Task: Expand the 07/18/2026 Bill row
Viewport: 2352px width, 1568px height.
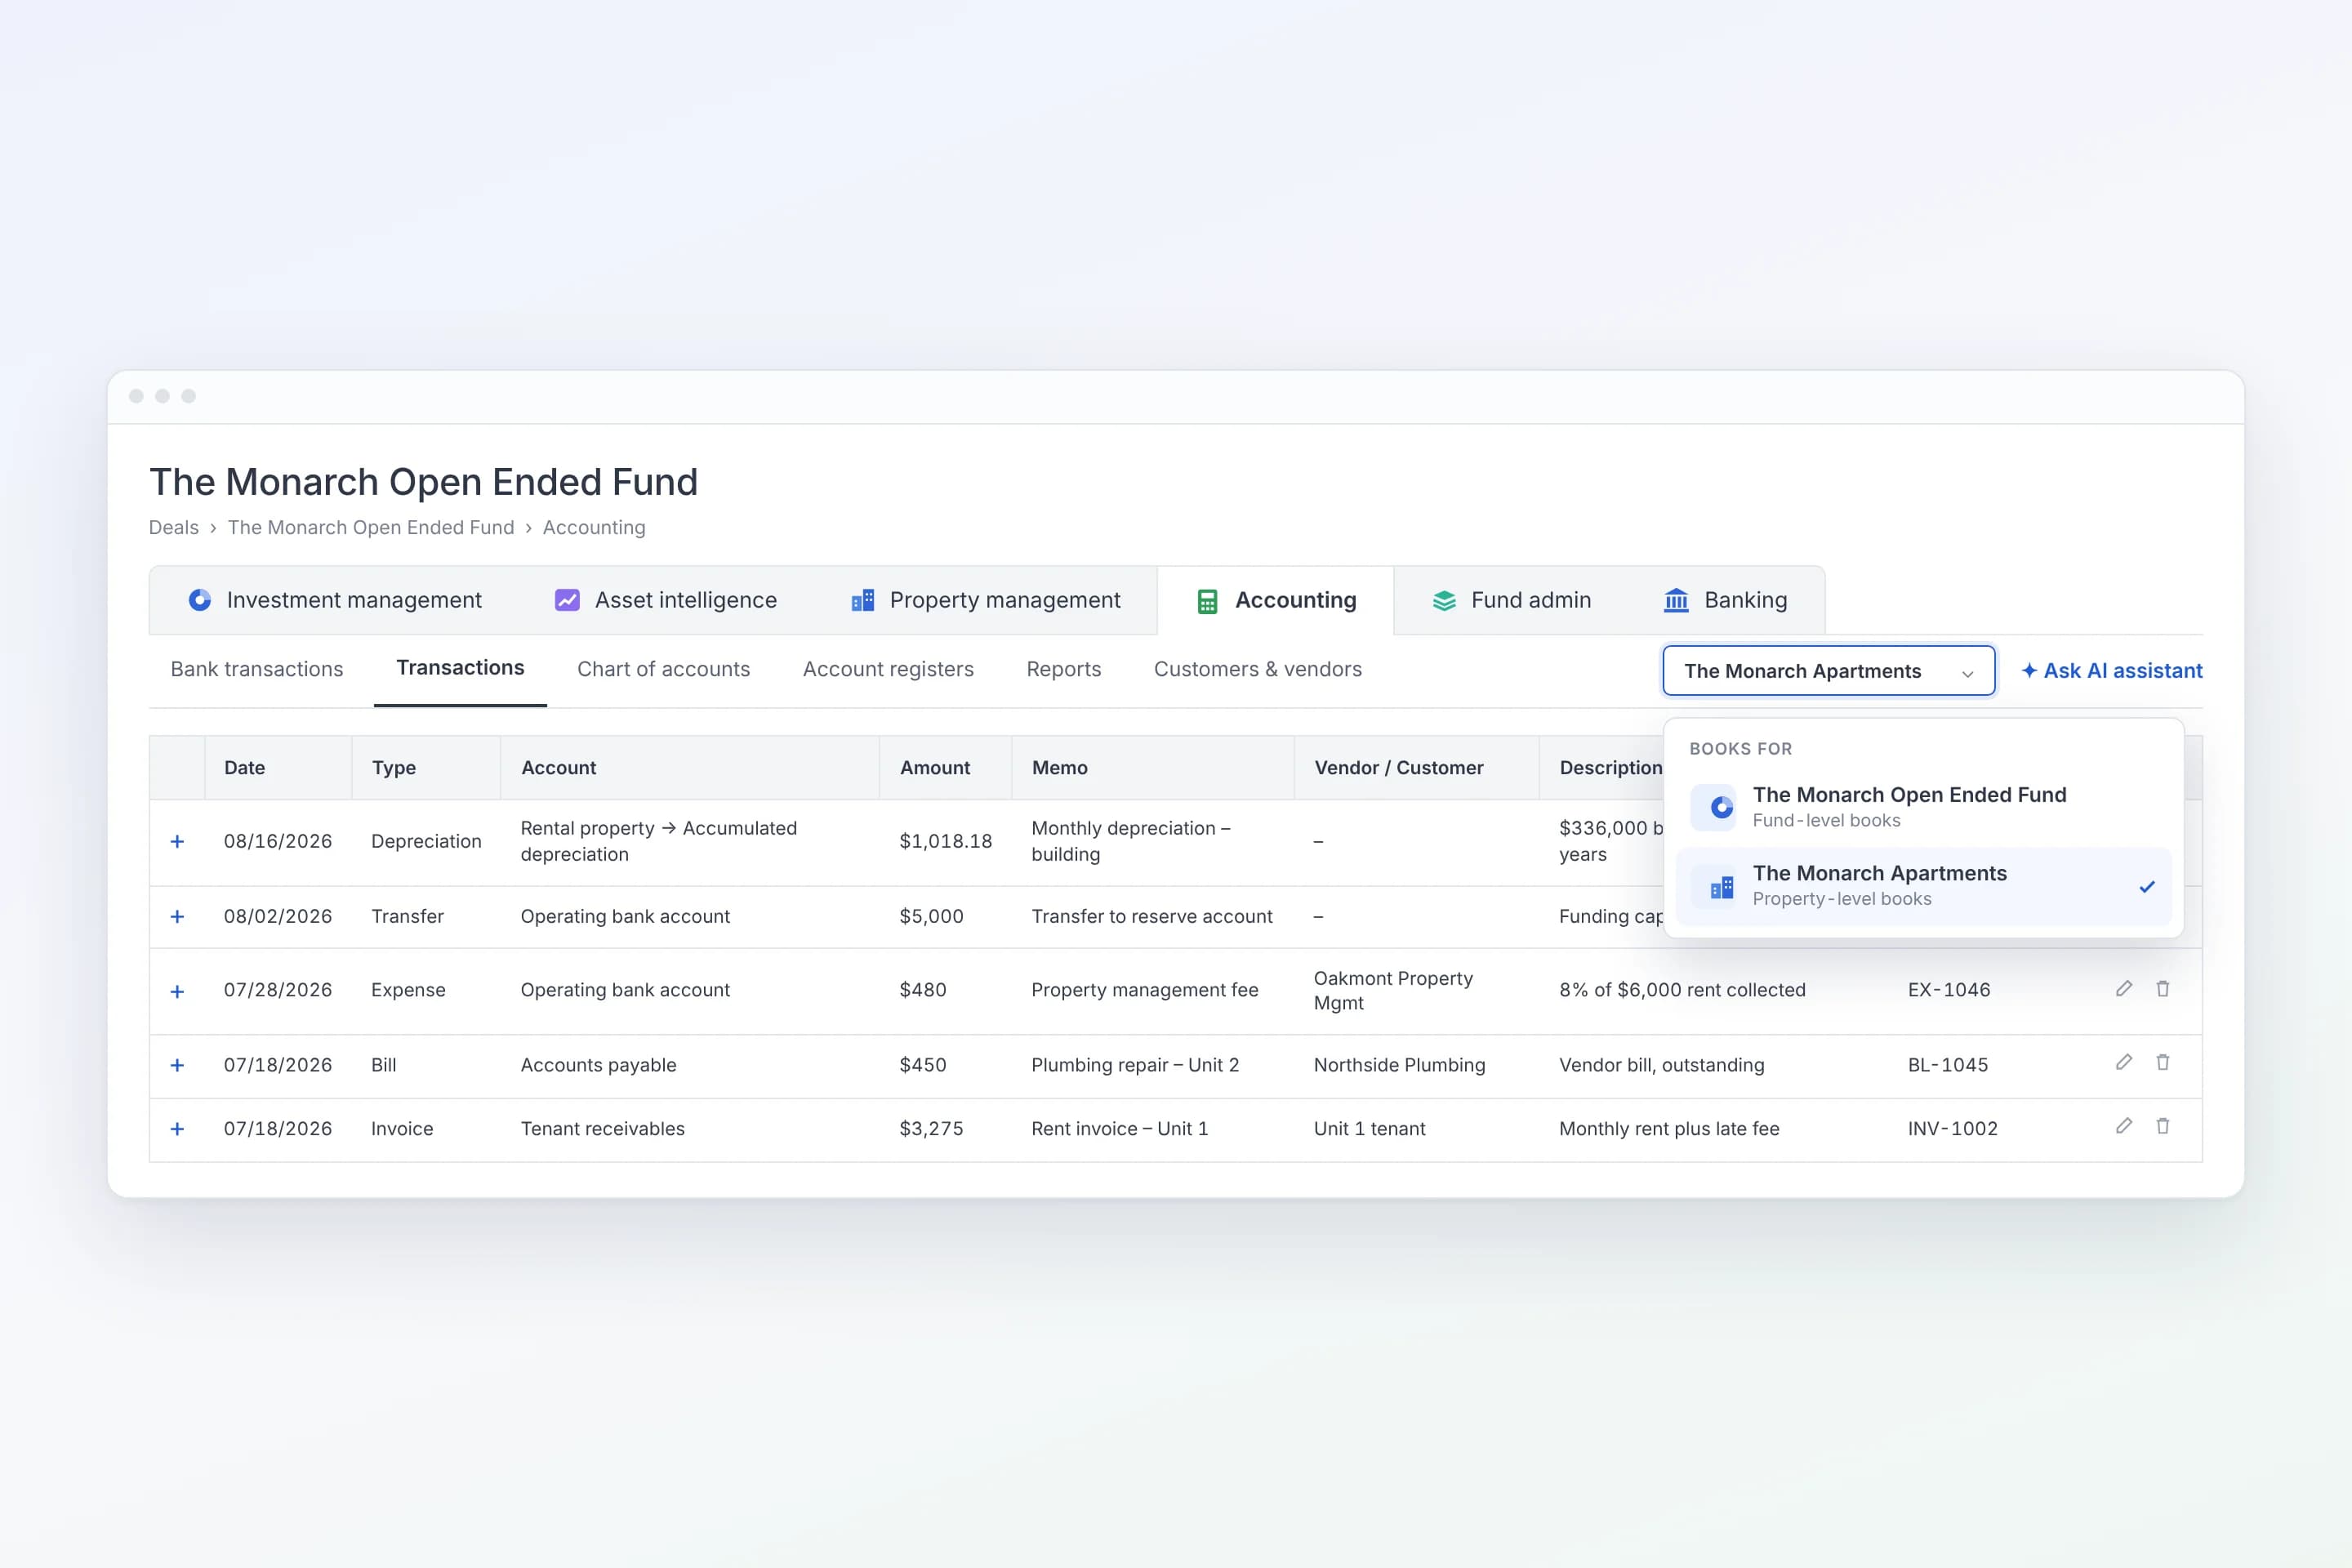Action: (x=177, y=1065)
